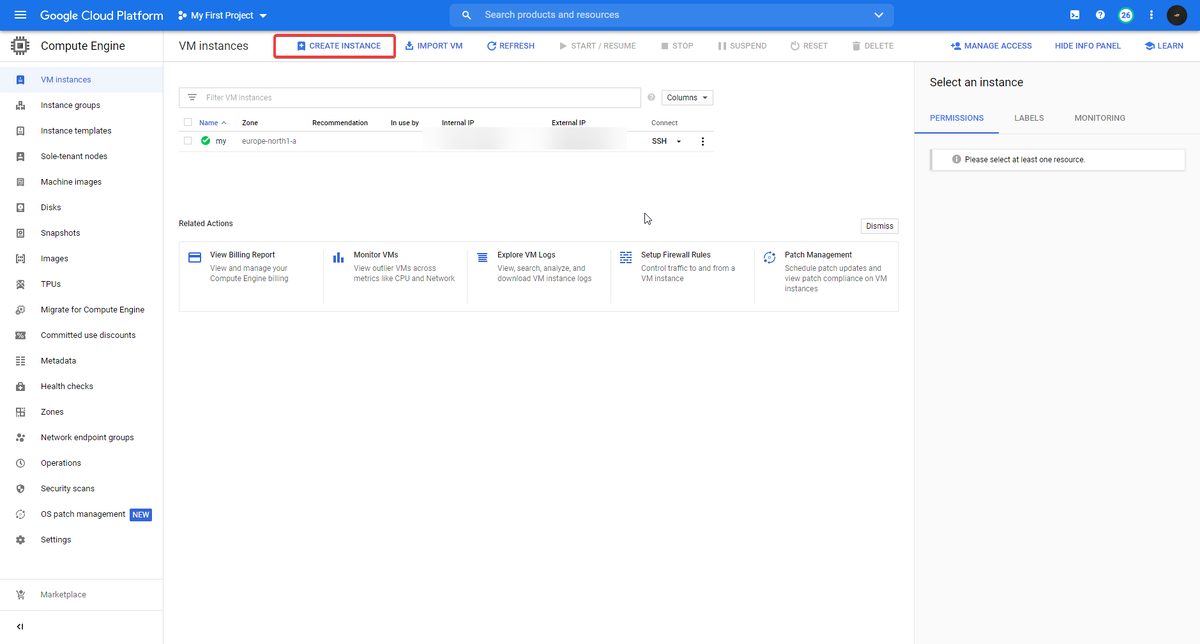
Task: Click Migrate for Compute Engine icon
Action: click(20, 310)
